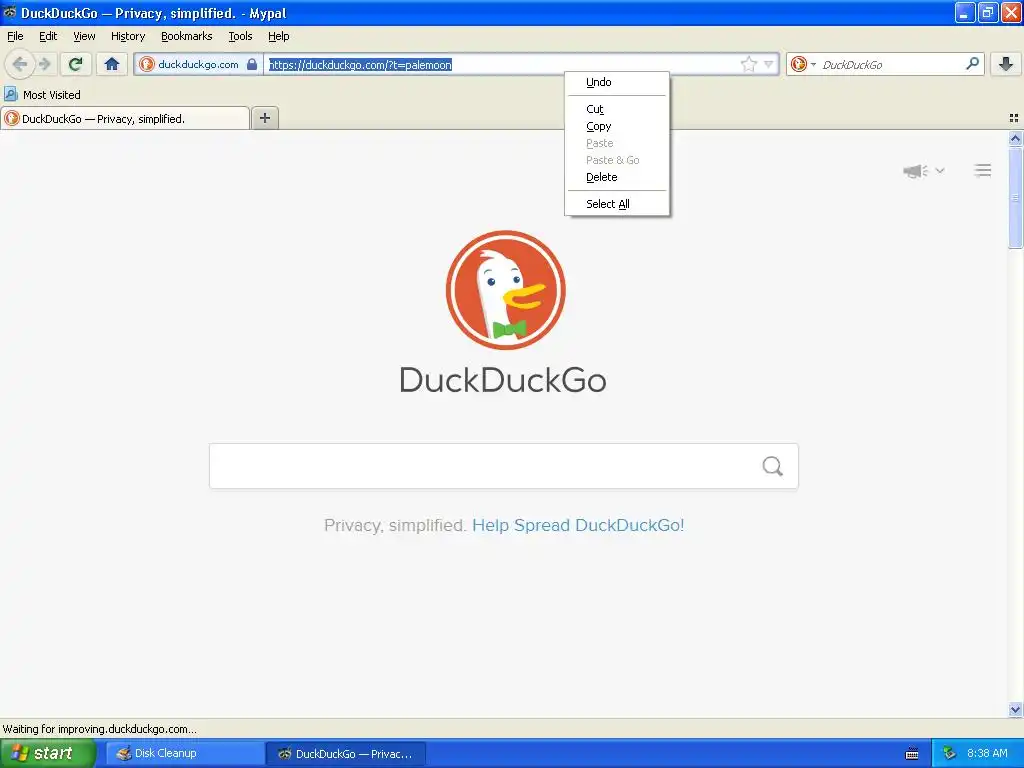Screen dimensions: 1024x768
Task: Choose Undo in the context menu
Action: click(616, 82)
